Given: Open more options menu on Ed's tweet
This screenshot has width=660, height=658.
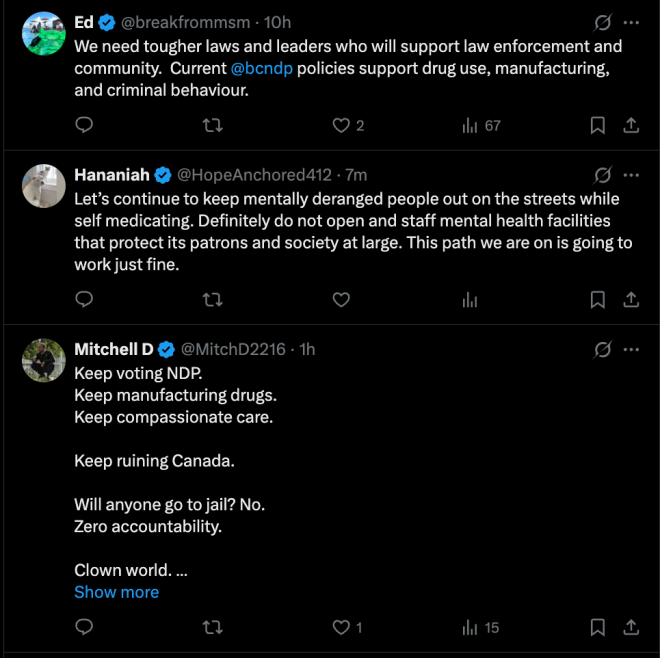Looking at the screenshot, I should click(631, 23).
